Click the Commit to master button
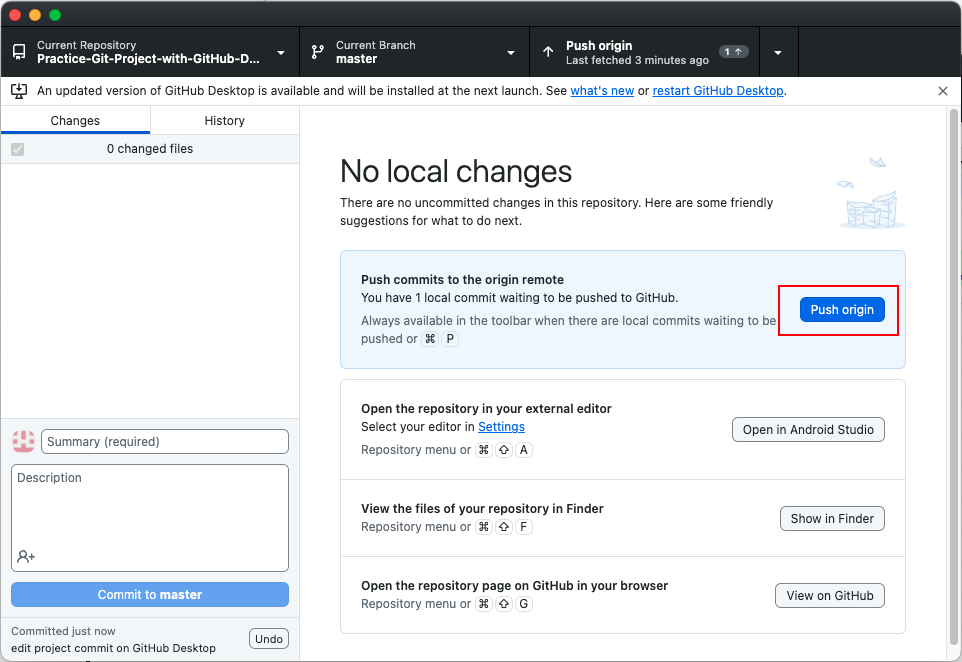 point(150,595)
